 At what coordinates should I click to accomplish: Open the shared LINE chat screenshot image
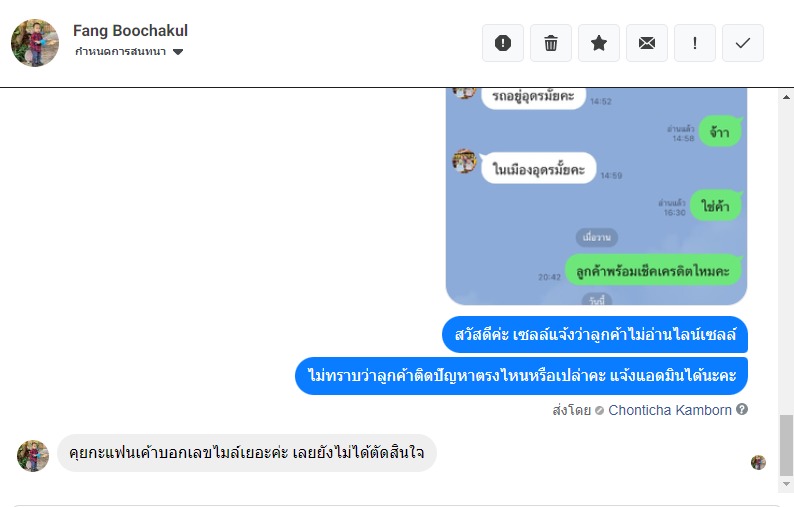tap(596, 196)
